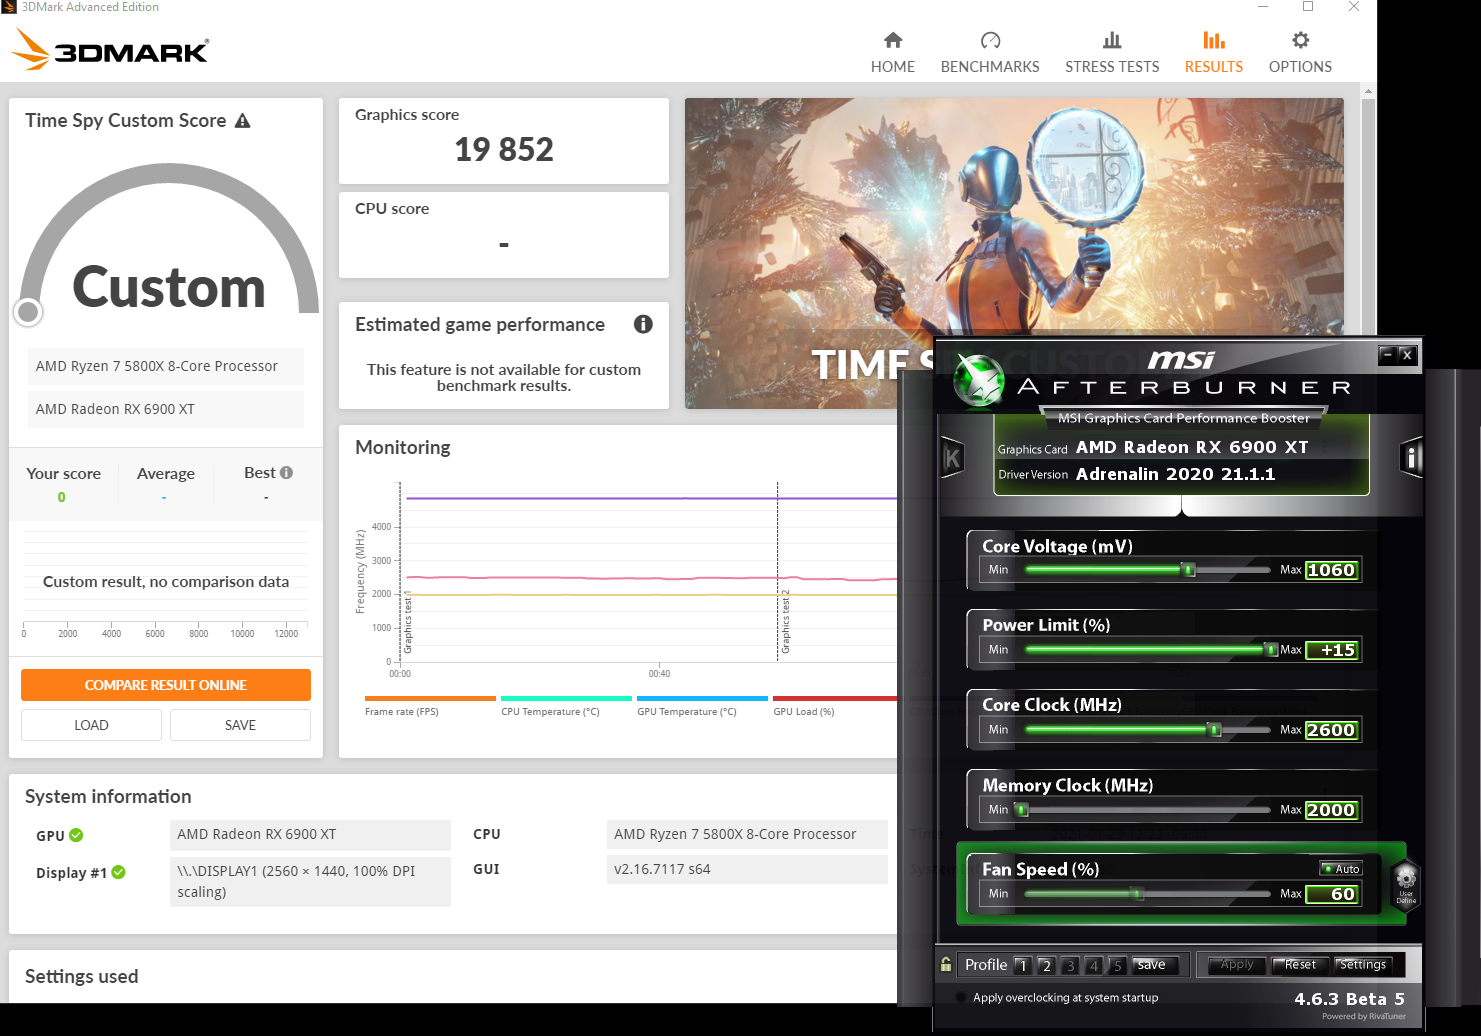This screenshot has width=1481, height=1036.
Task: Open Stress Tests from the navigation bar
Action: click(x=1112, y=50)
